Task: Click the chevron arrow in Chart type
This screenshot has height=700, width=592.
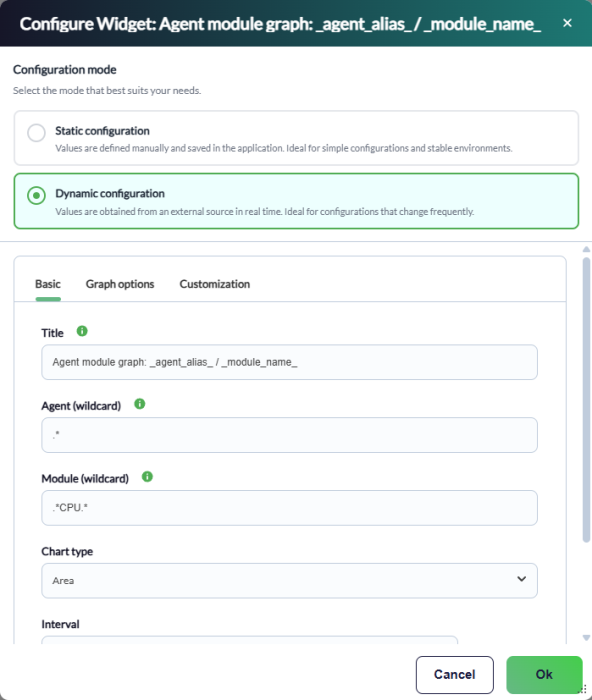Action: pos(521,579)
